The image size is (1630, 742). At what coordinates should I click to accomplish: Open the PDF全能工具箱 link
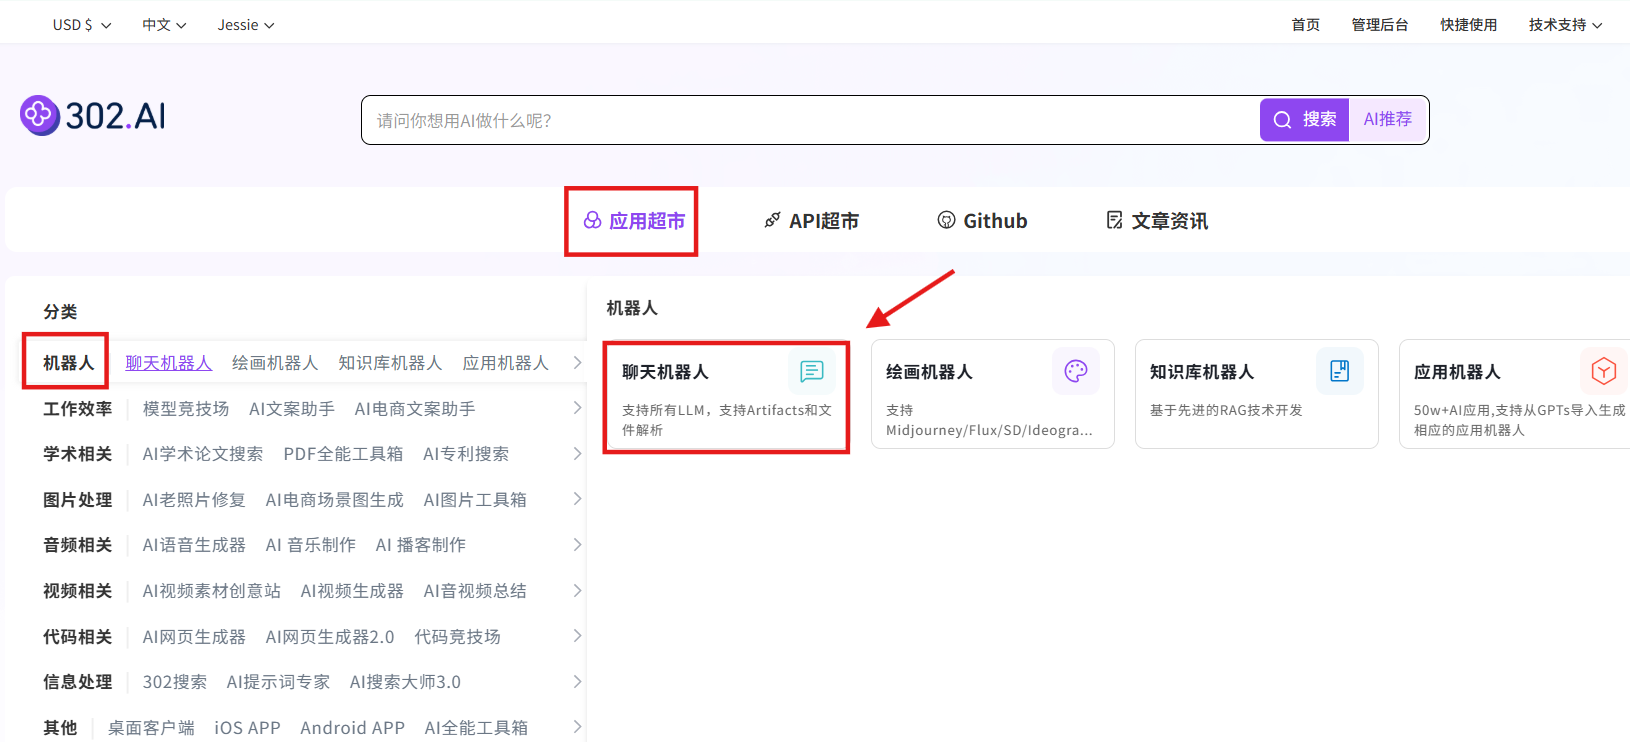click(343, 454)
